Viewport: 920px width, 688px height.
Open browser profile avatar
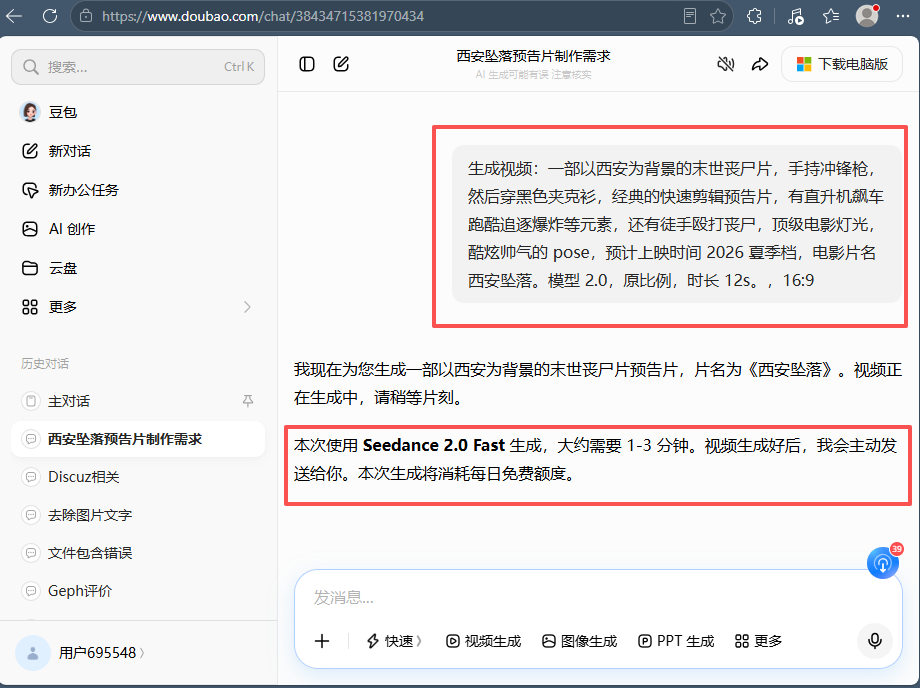[867, 16]
